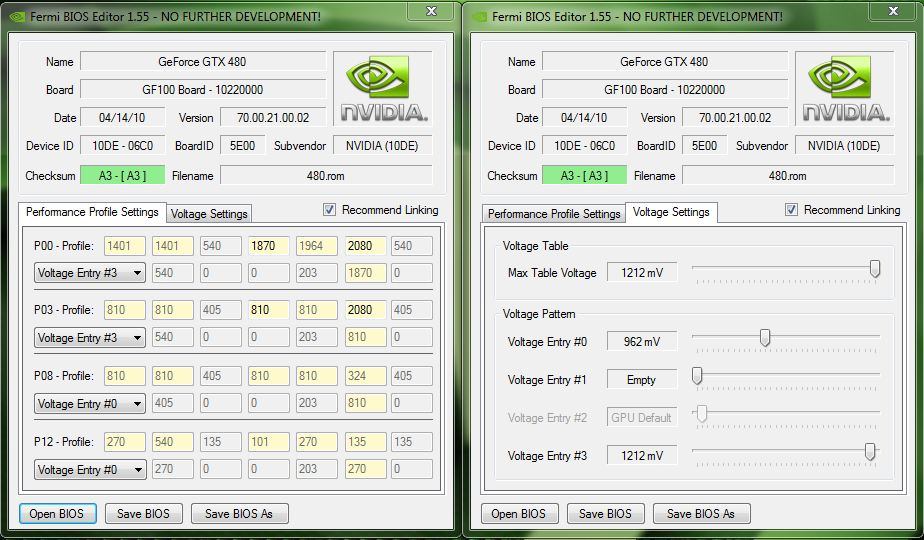Click Save BIOS button in right window
This screenshot has height=540, width=924.
(605, 513)
